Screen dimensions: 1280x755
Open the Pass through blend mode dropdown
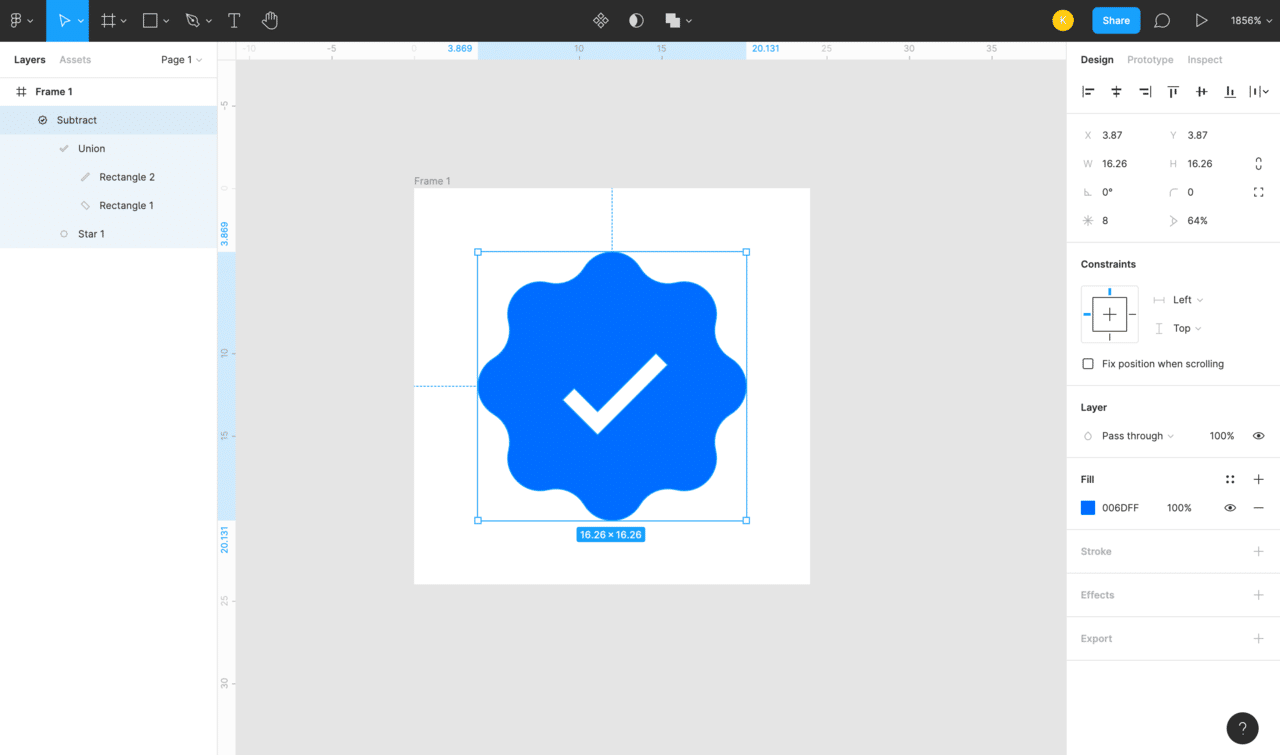(1137, 436)
